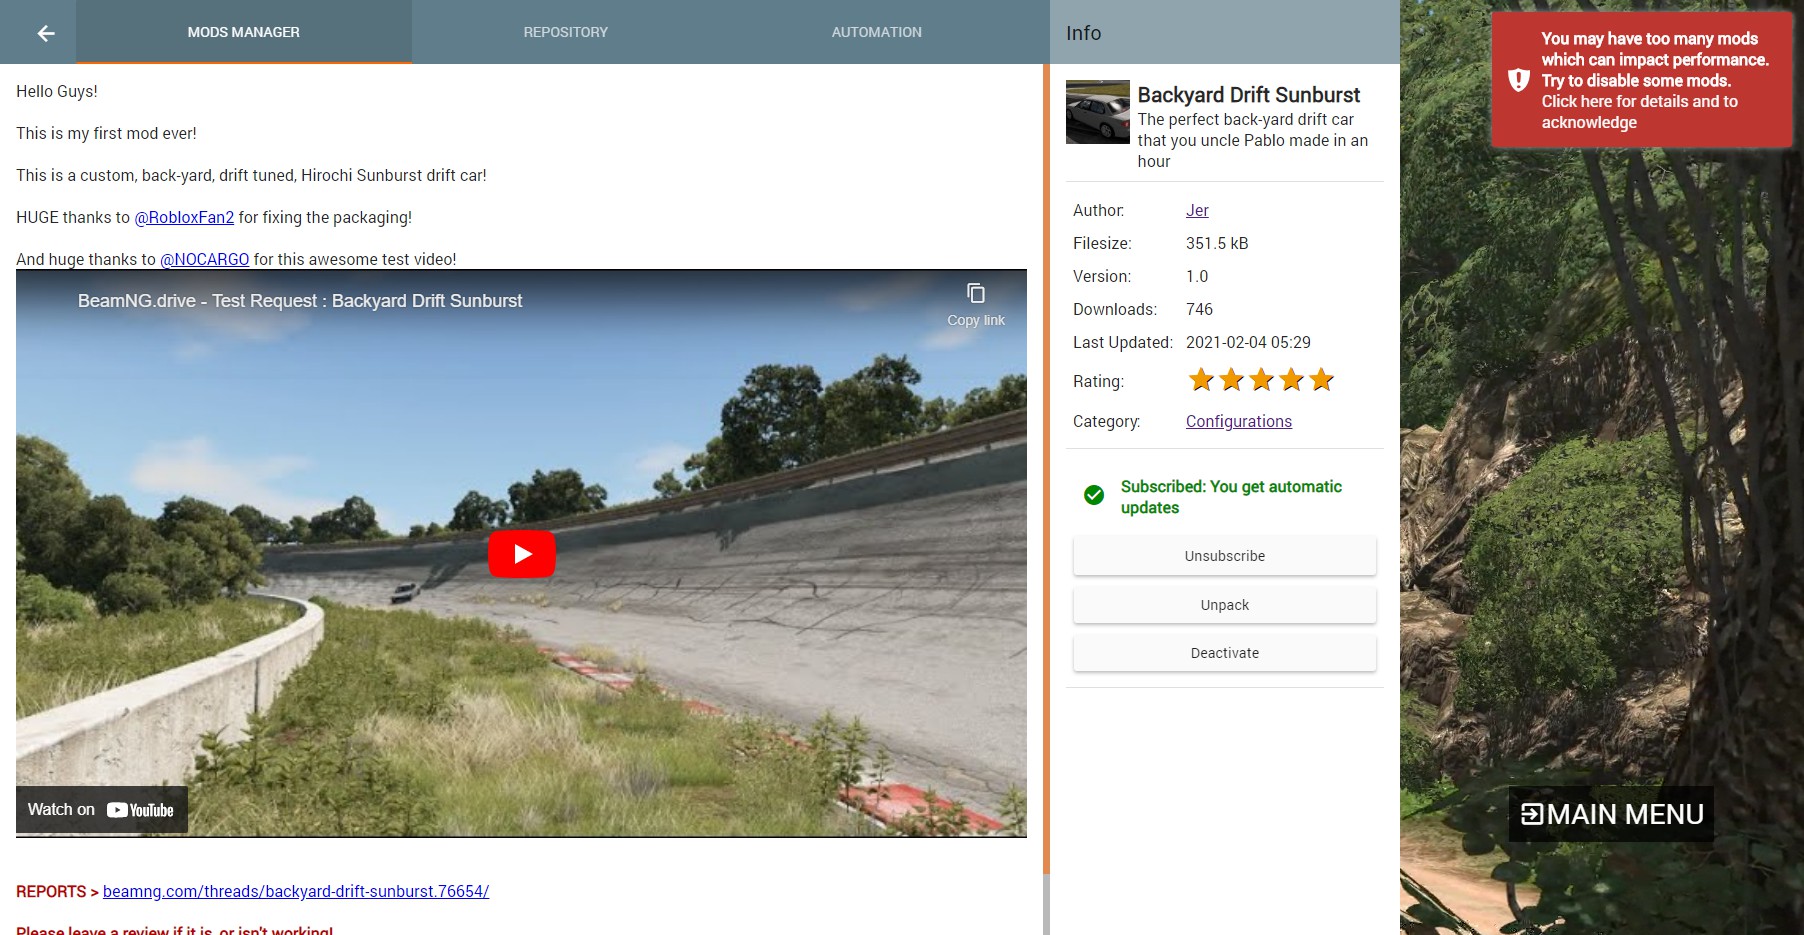Open @NOCARGO profile link
The image size is (1804, 935).
[205, 259]
